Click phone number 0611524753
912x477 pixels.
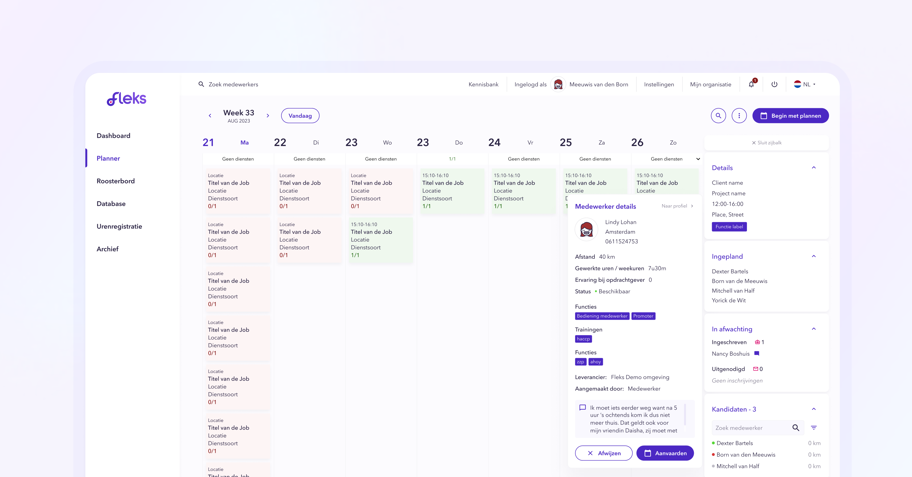[621, 241]
